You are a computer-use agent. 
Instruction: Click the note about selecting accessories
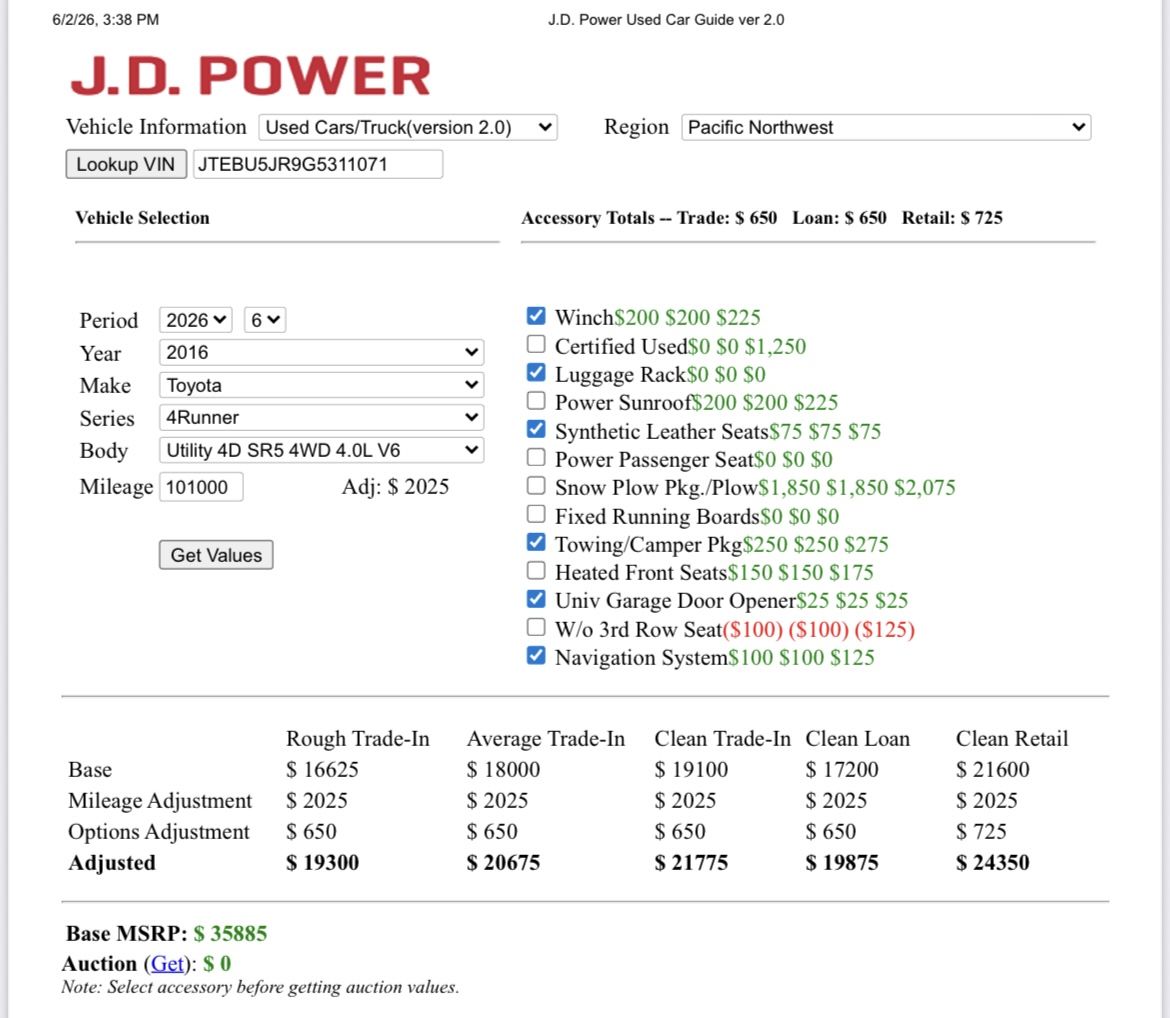[x=260, y=987]
